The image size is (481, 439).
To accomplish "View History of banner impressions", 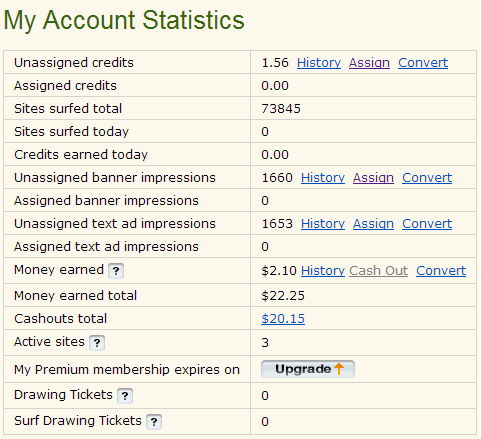I will [x=323, y=178].
